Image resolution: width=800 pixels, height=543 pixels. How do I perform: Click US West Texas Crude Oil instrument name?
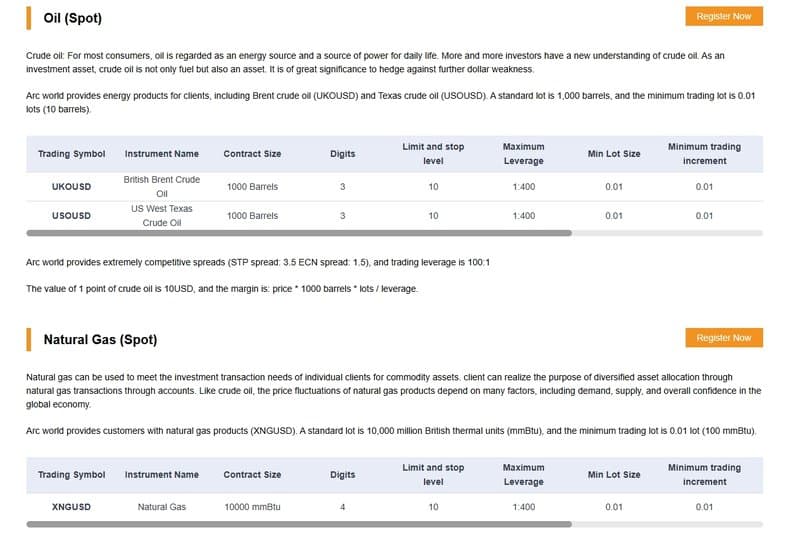[162, 216]
